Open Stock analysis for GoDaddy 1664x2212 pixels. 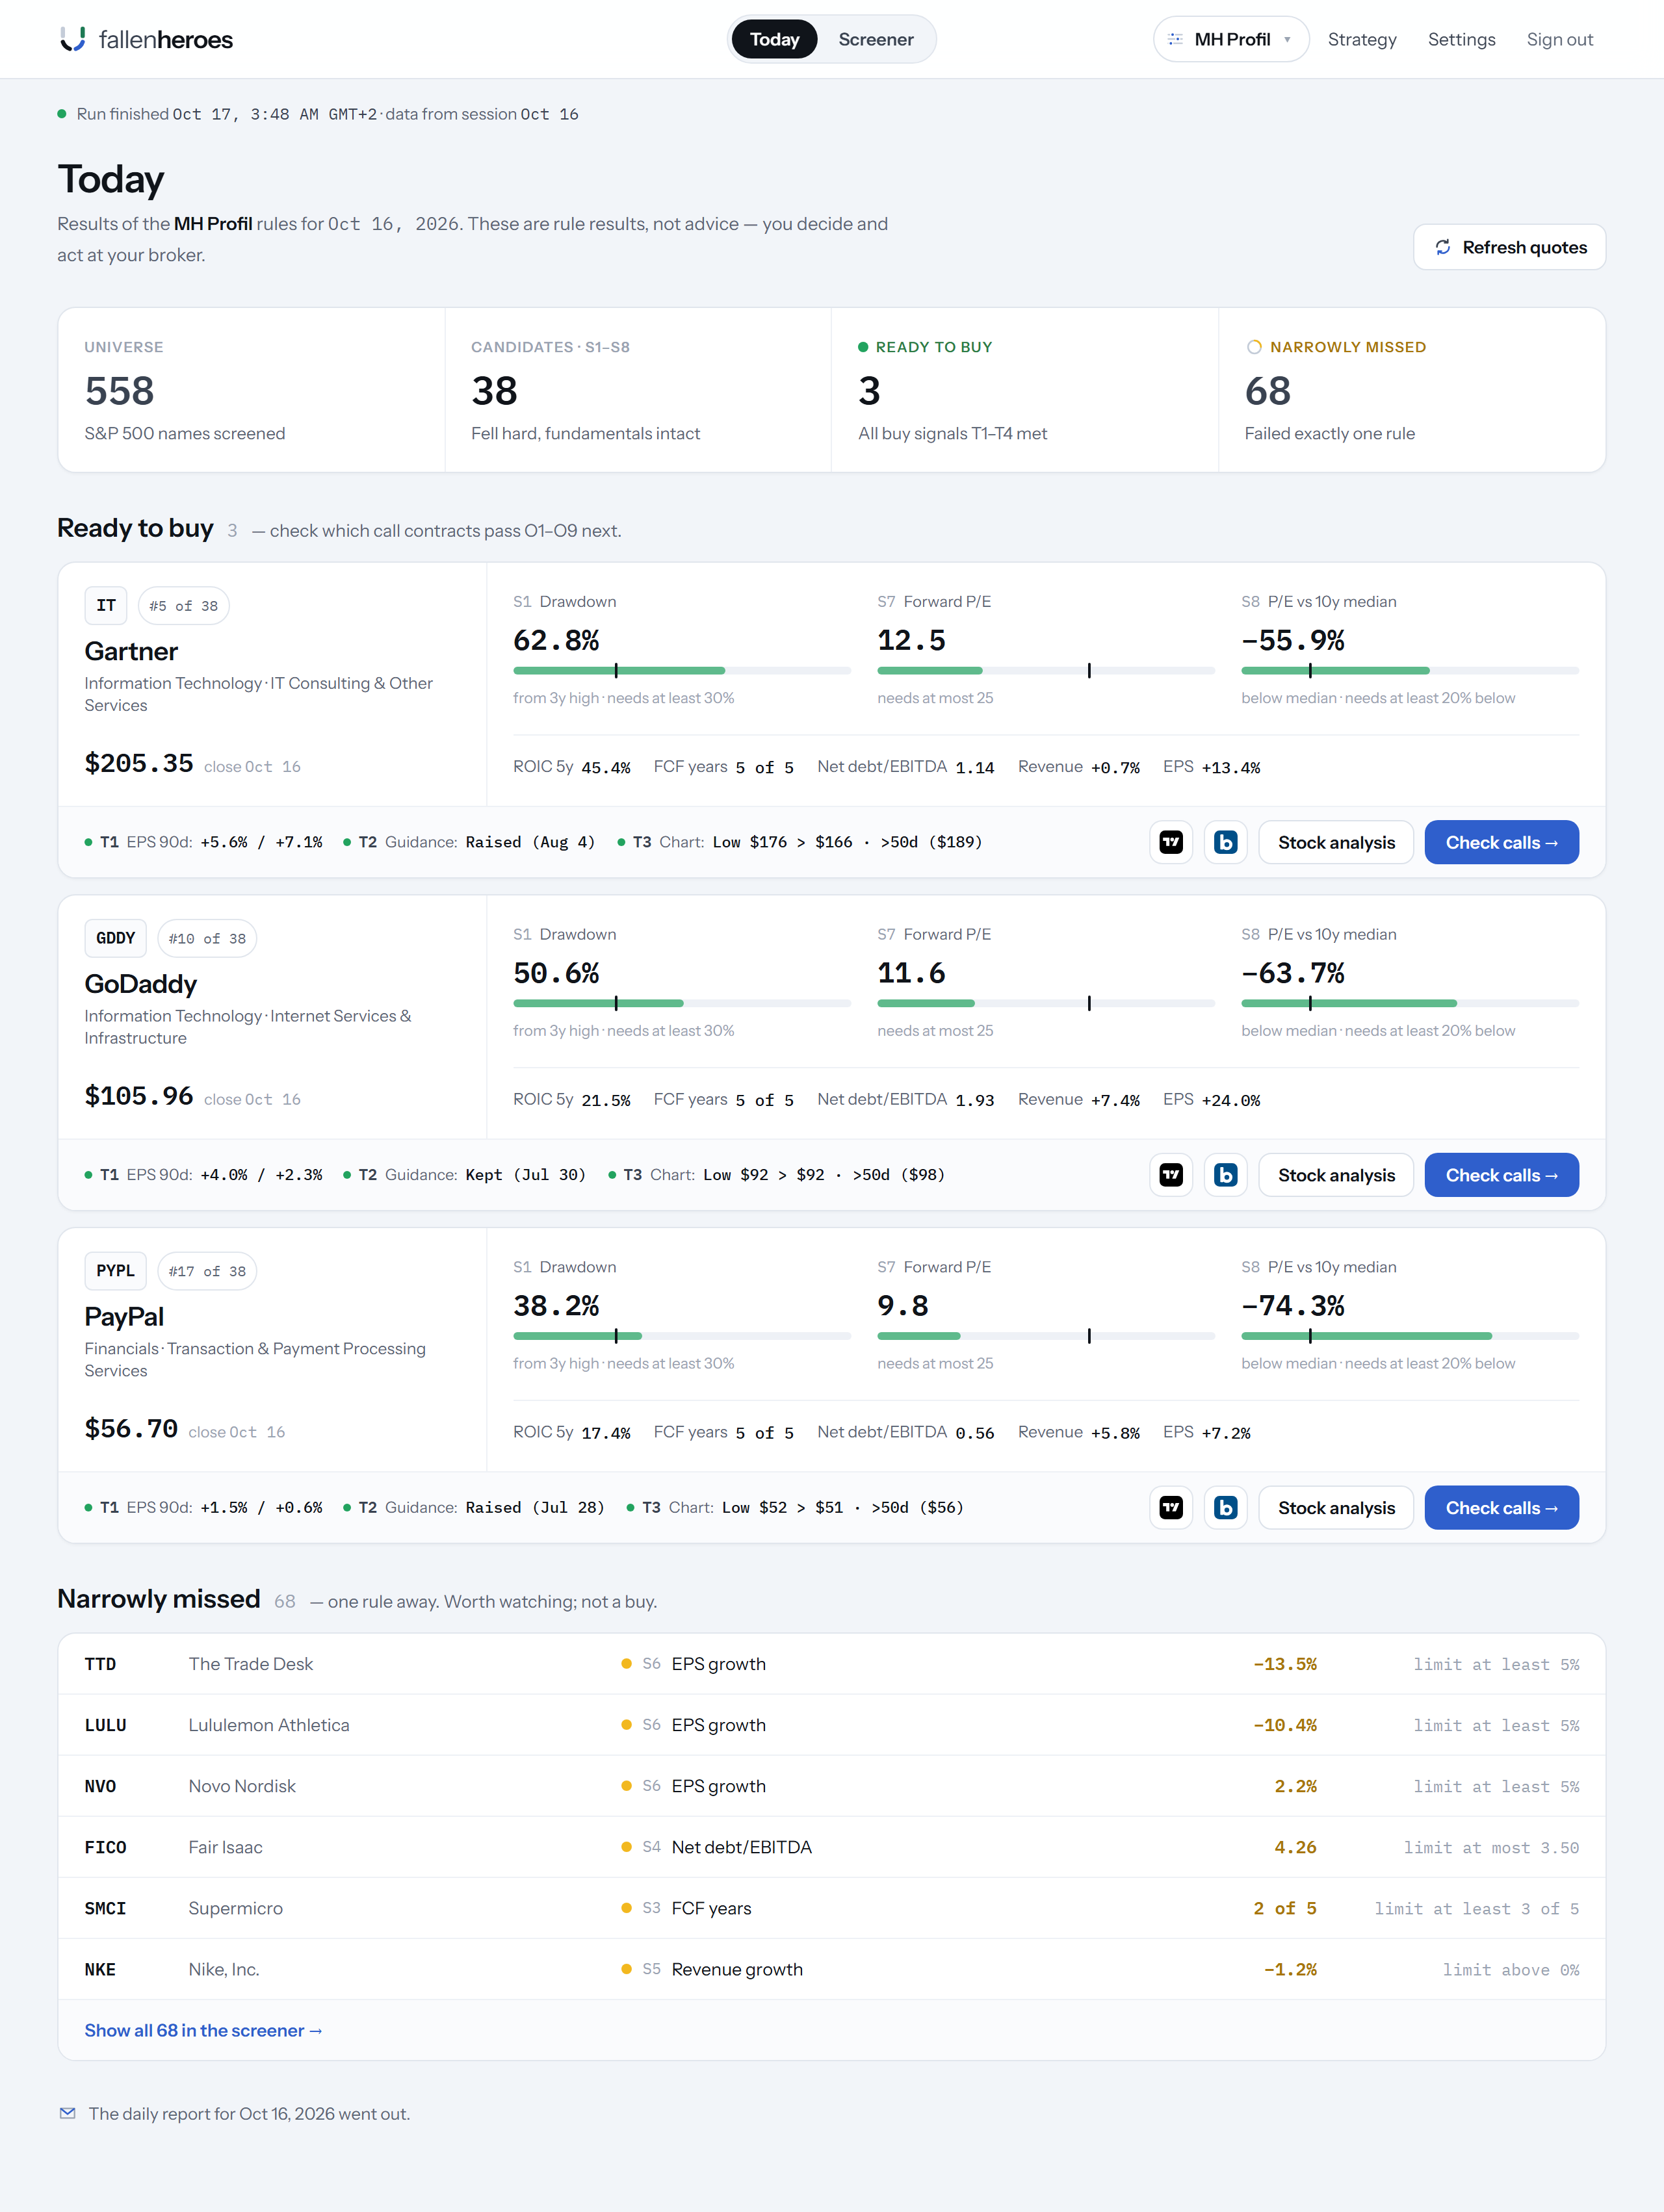point(1336,1175)
